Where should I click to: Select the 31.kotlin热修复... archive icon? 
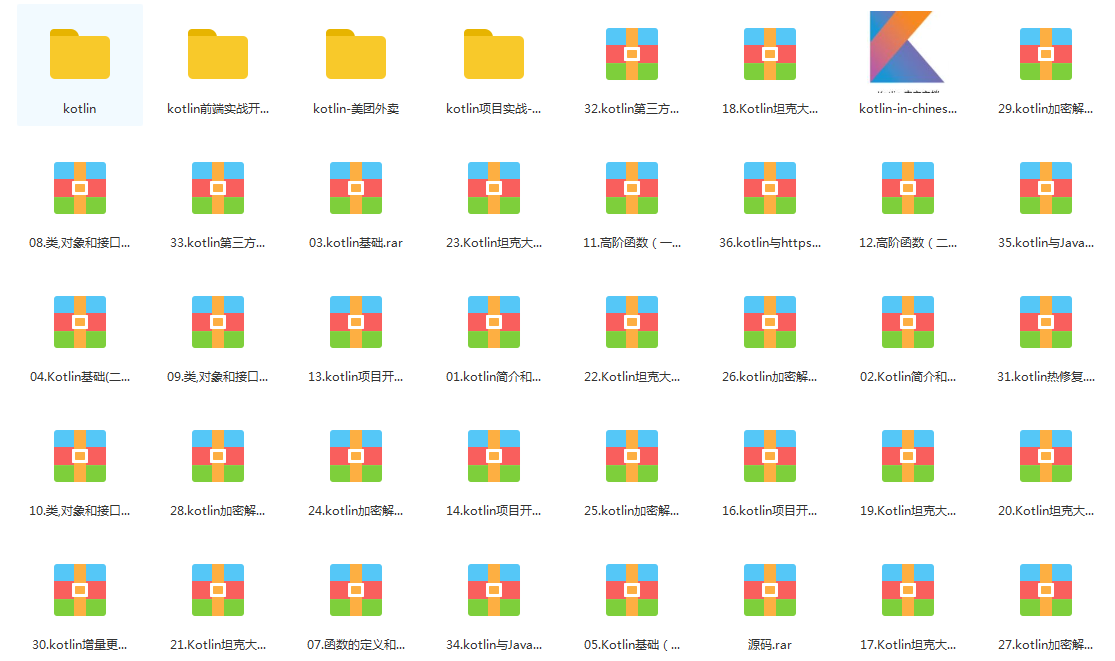1045,322
